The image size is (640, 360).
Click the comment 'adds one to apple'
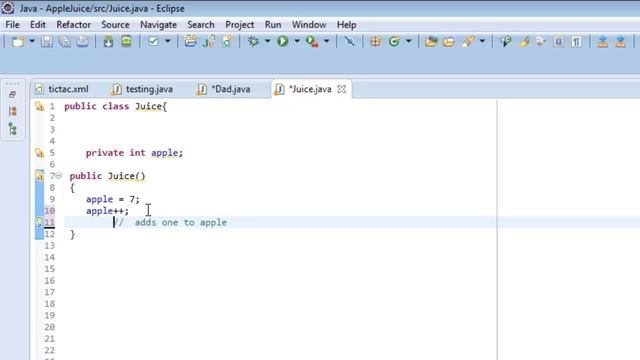[181, 223]
